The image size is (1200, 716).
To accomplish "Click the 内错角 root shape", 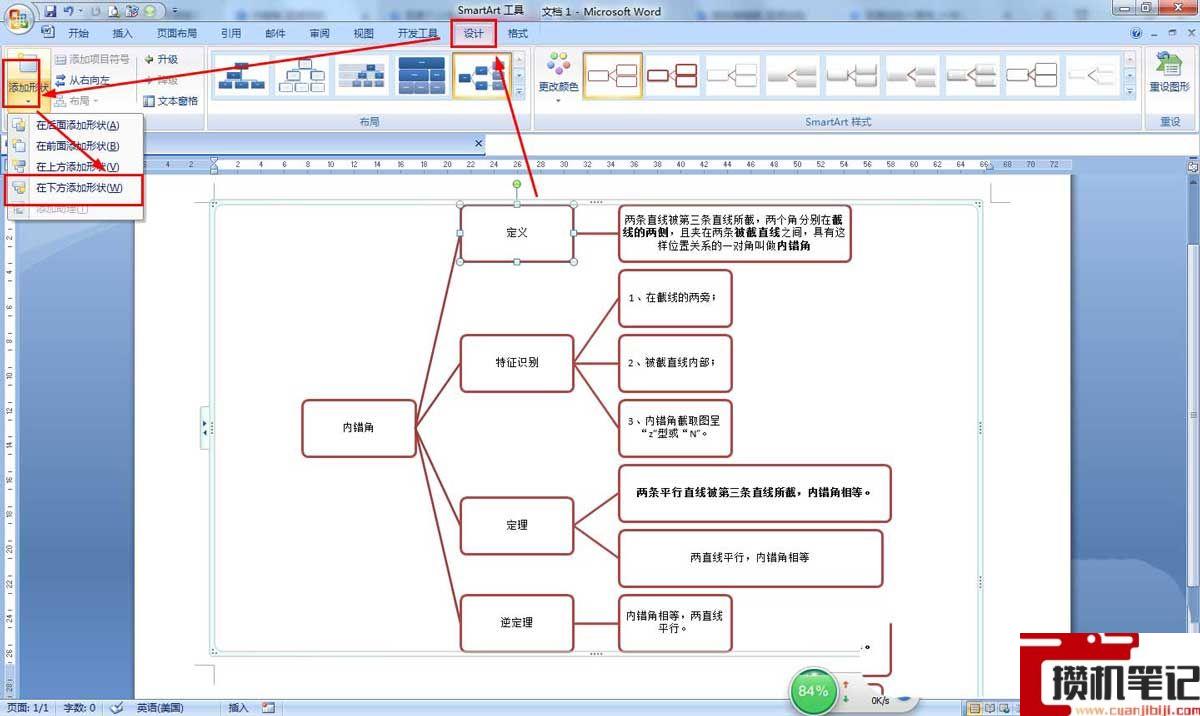I will [359, 428].
